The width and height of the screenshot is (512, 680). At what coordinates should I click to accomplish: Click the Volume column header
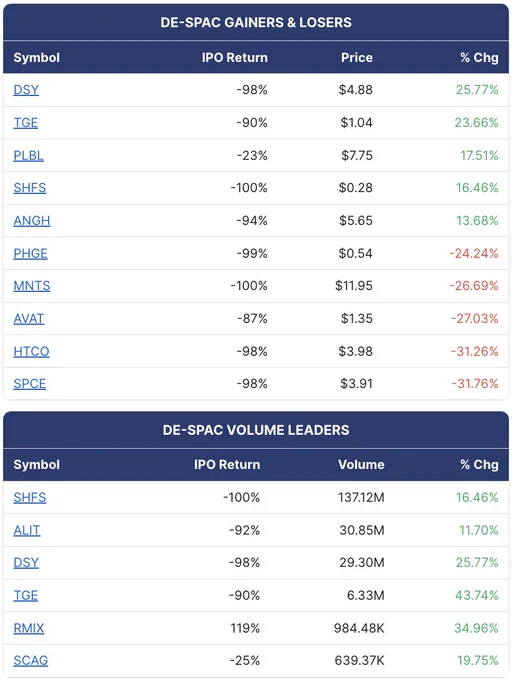[361, 464]
